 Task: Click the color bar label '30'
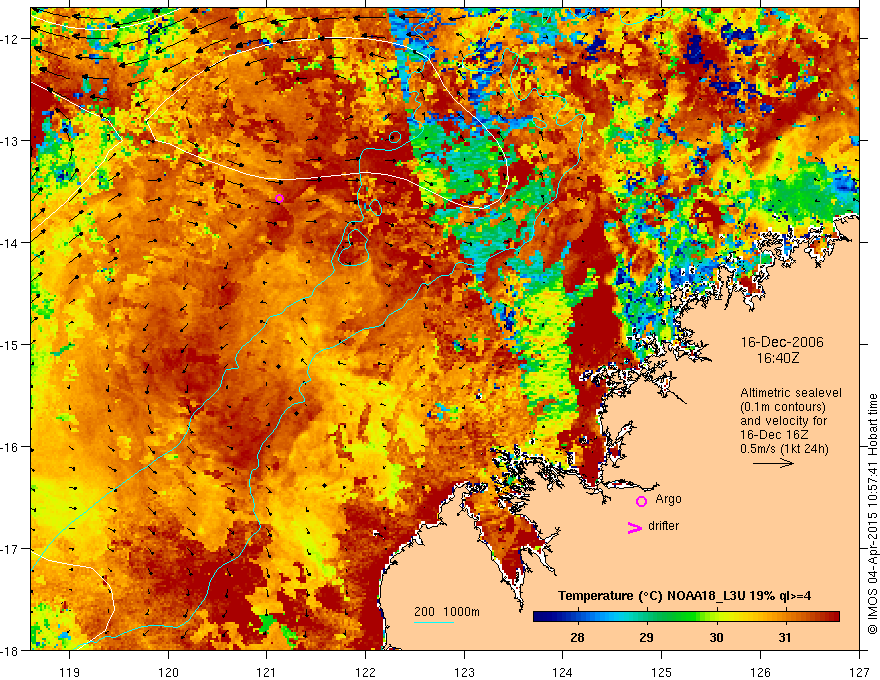(716, 637)
